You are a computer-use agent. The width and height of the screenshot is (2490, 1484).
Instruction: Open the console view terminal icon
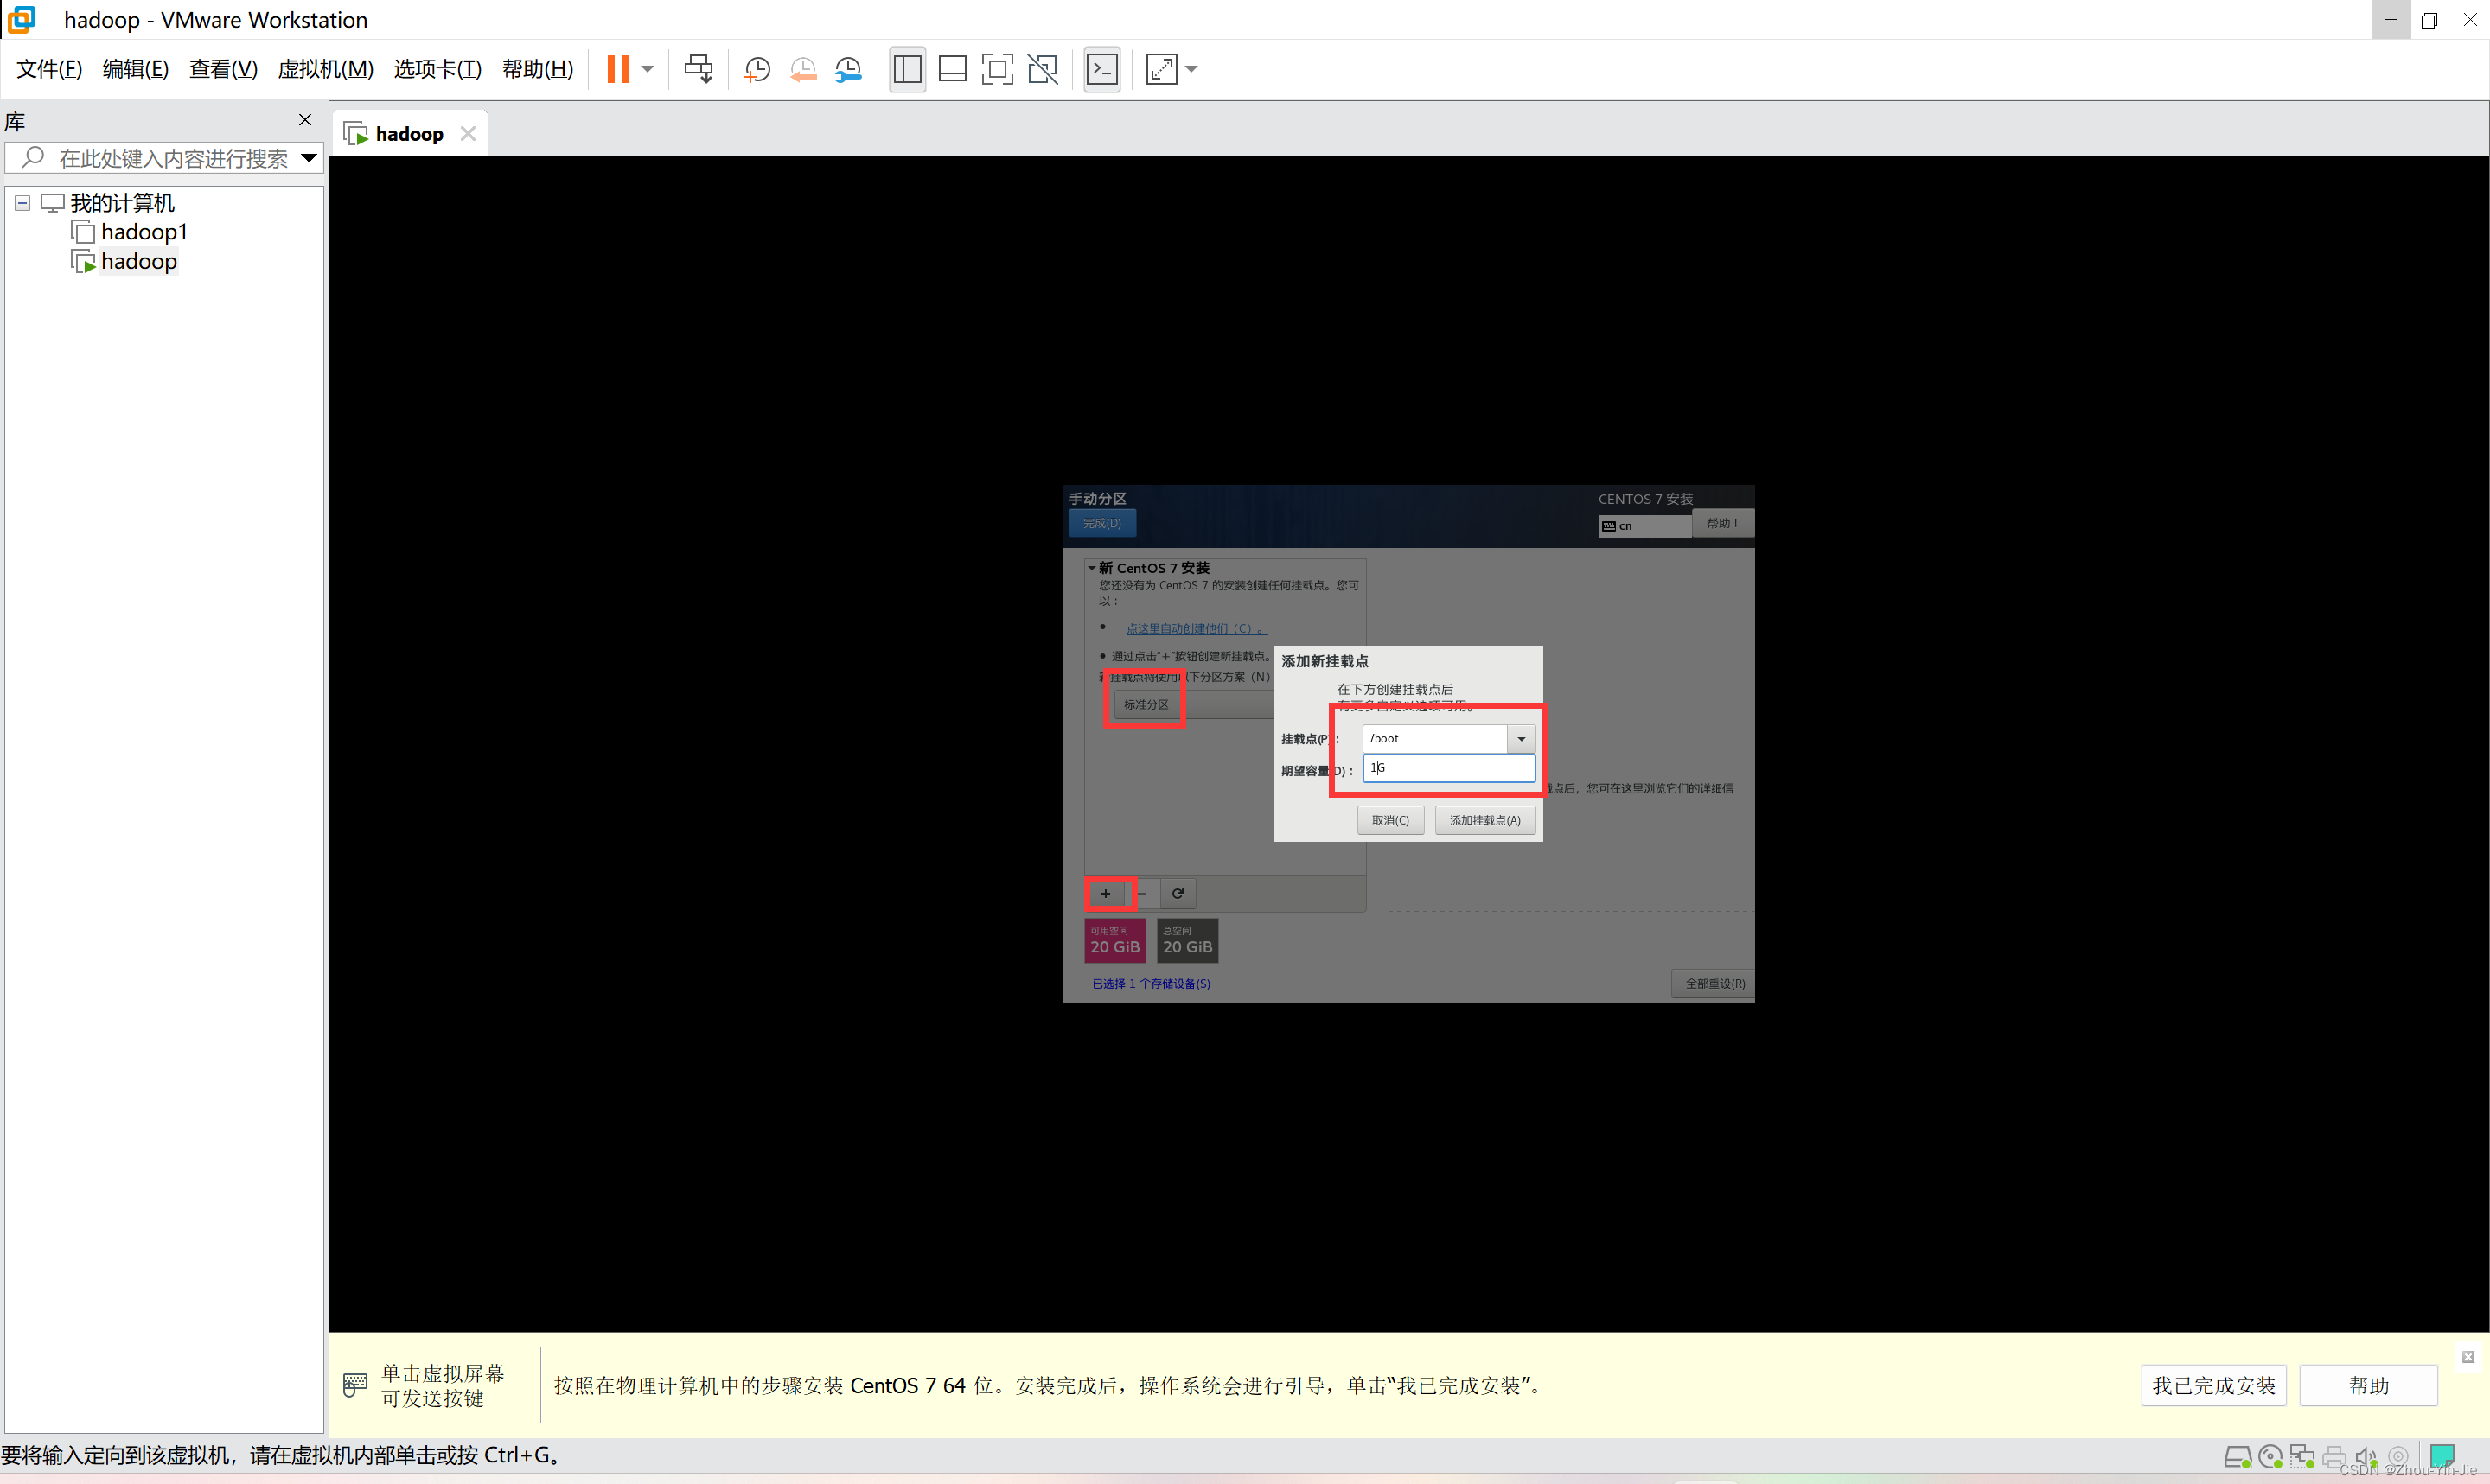1102,69
